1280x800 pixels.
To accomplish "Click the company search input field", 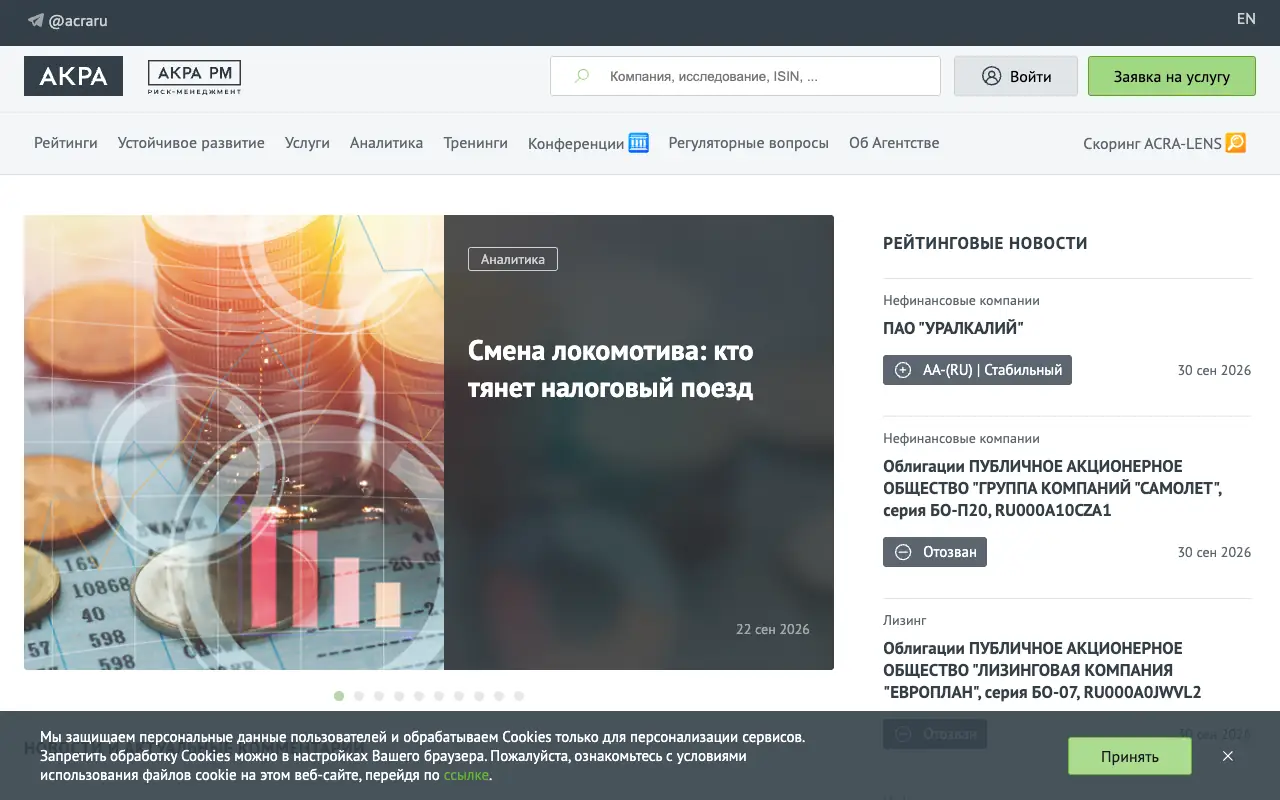I will (x=745, y=76).
